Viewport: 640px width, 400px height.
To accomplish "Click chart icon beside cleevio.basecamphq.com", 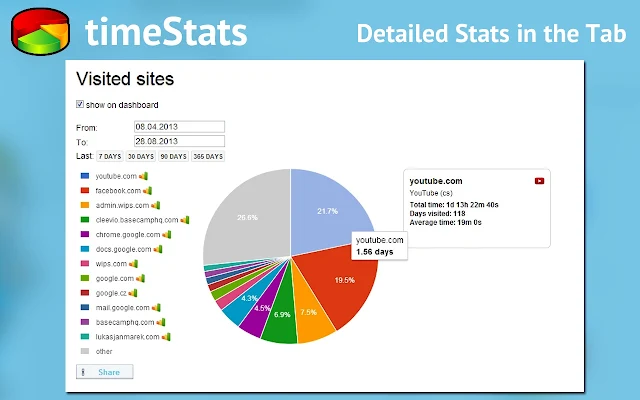I will pos(185,220).
